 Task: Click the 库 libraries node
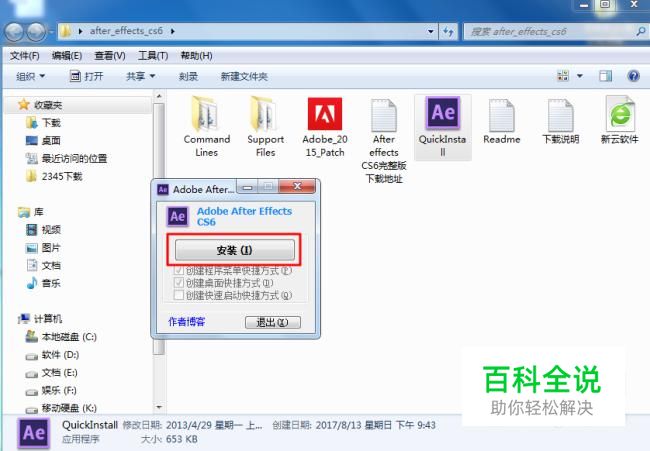31,212
